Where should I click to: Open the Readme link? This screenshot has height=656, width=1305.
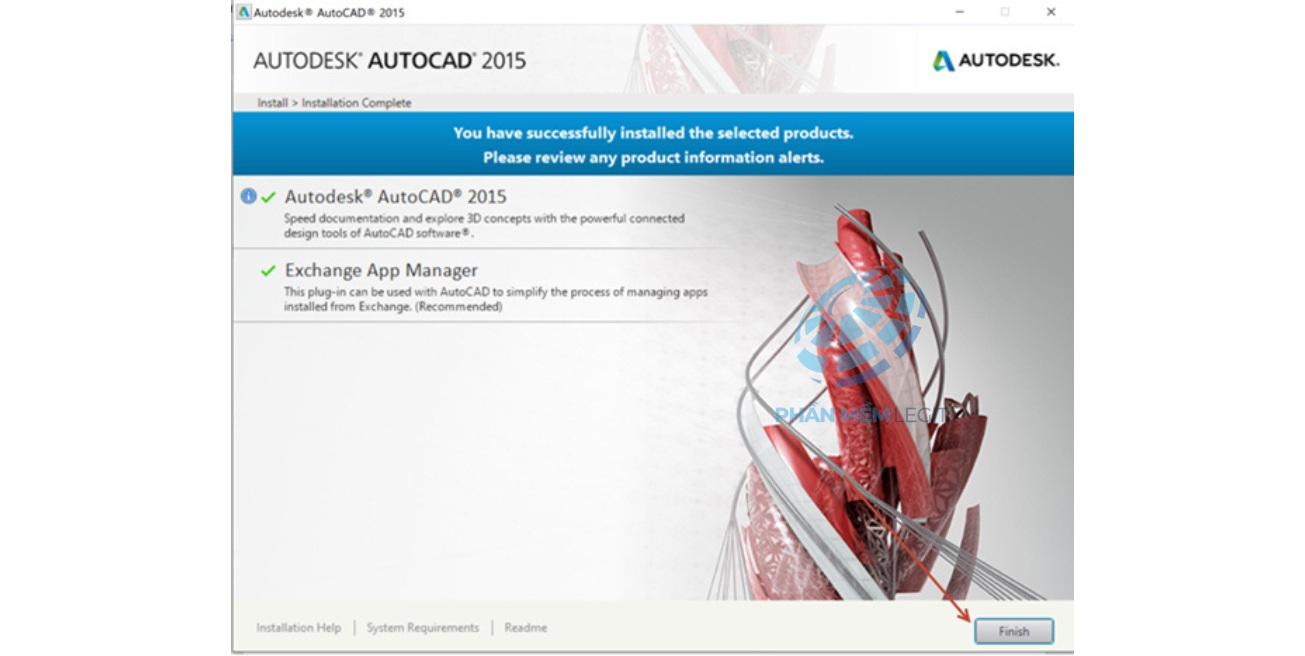pos(525,628)
